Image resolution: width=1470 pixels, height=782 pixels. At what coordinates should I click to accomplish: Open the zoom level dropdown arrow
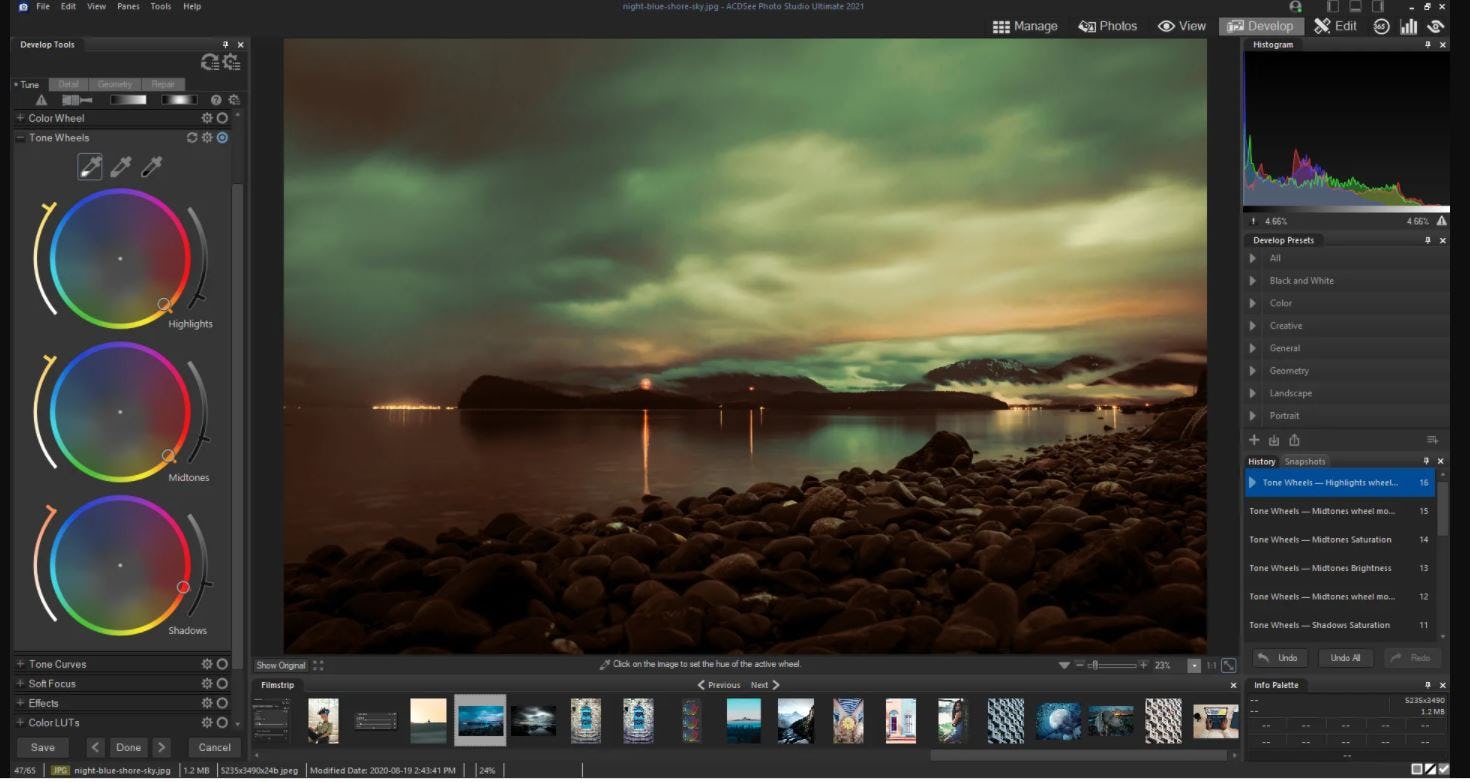click(1194, 665)
